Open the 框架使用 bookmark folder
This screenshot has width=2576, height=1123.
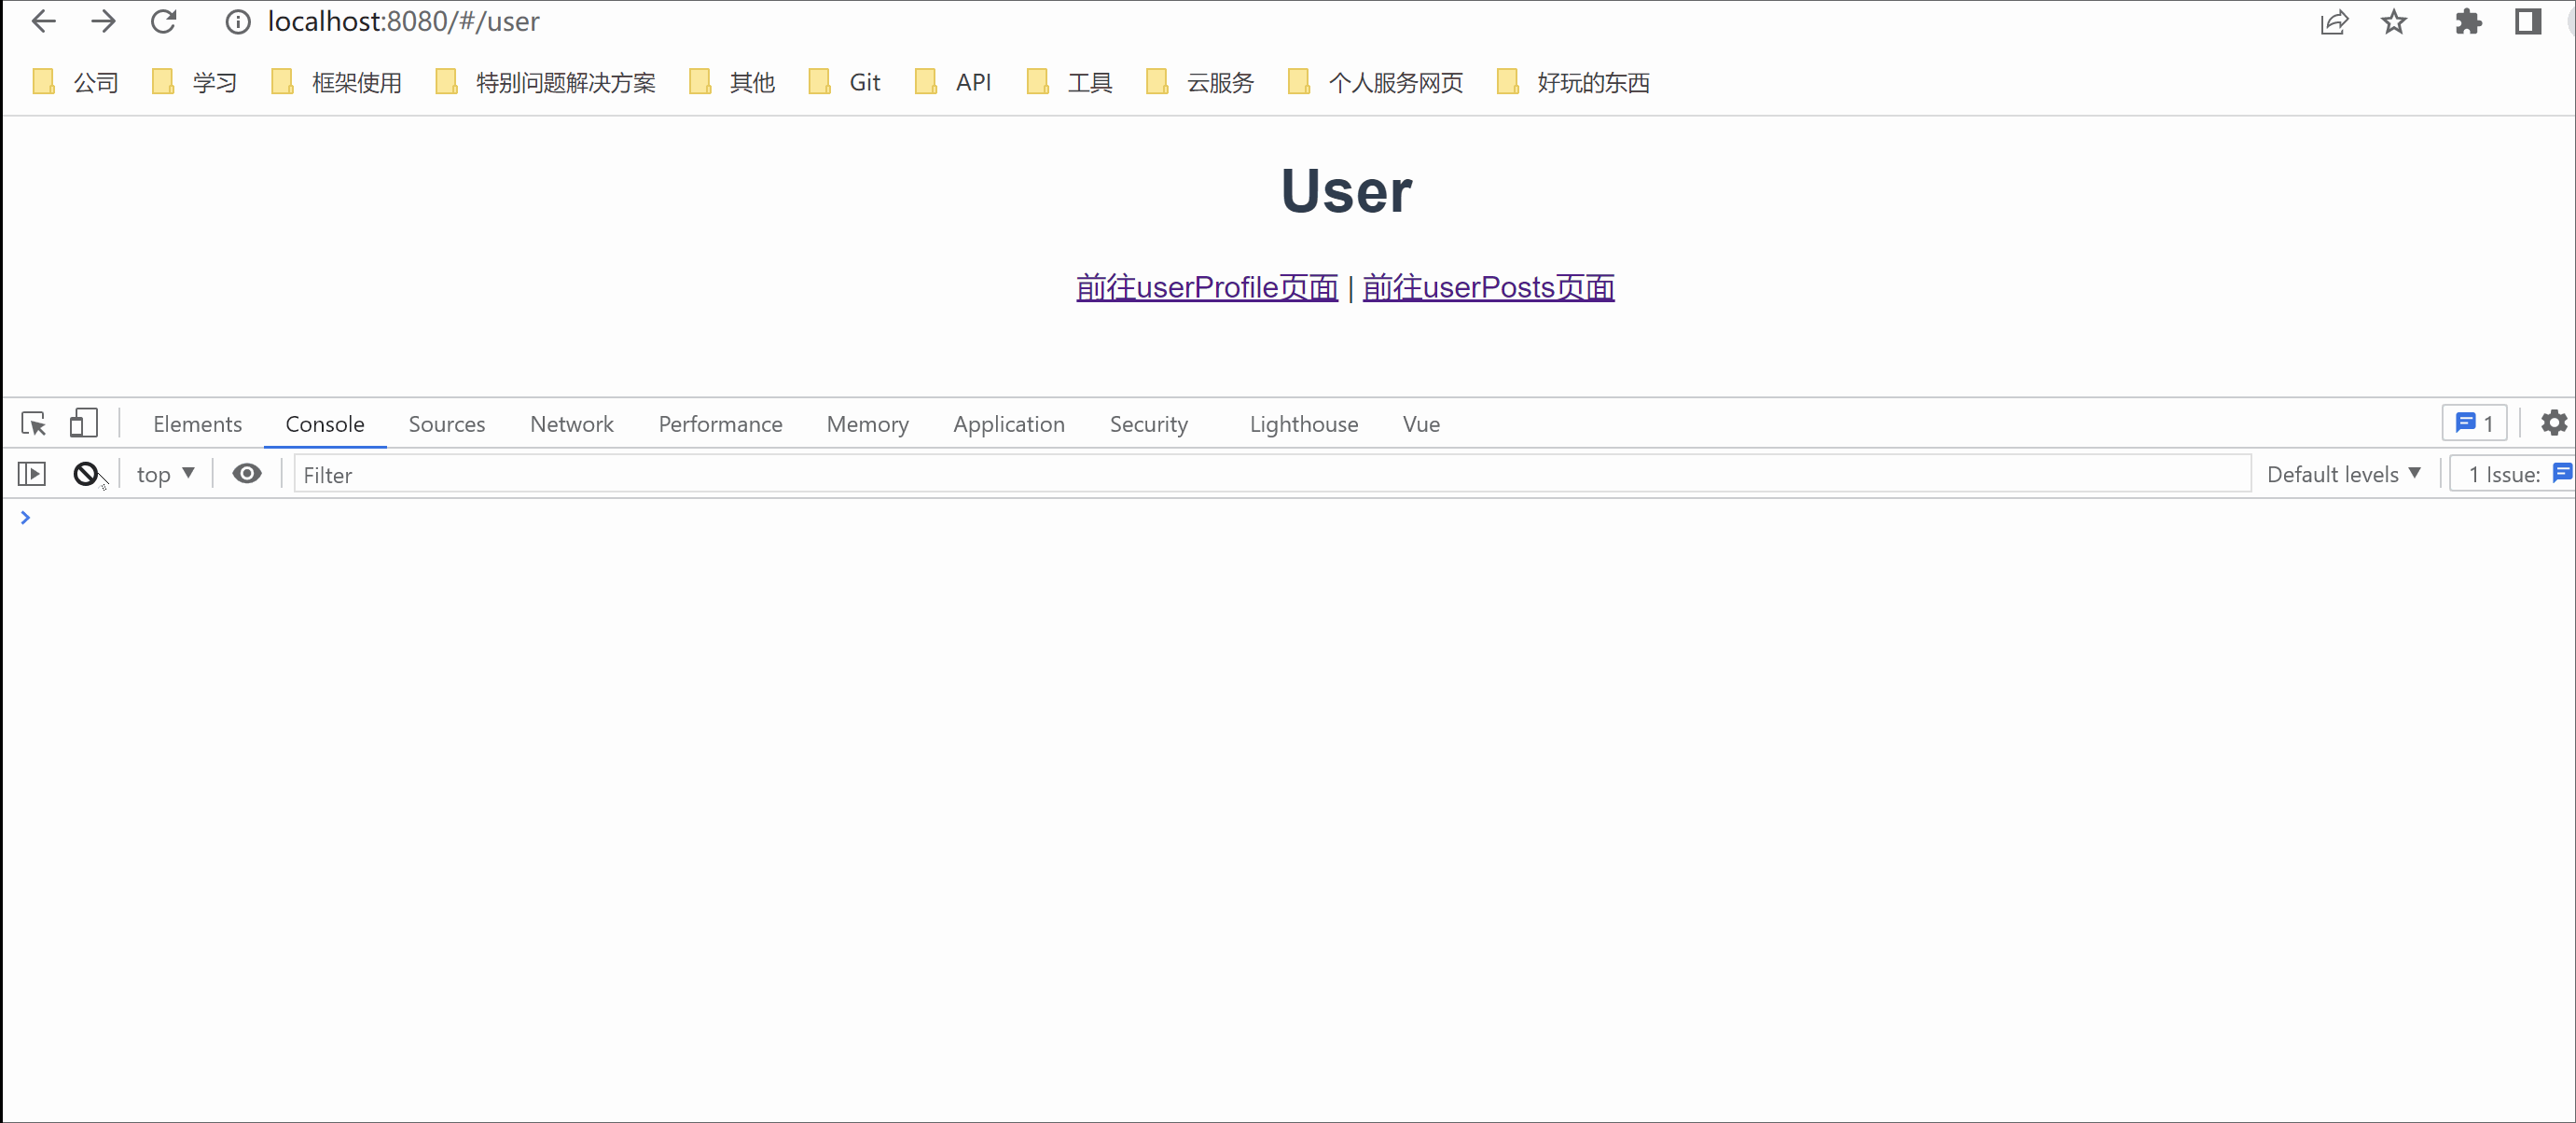[337, 83]
